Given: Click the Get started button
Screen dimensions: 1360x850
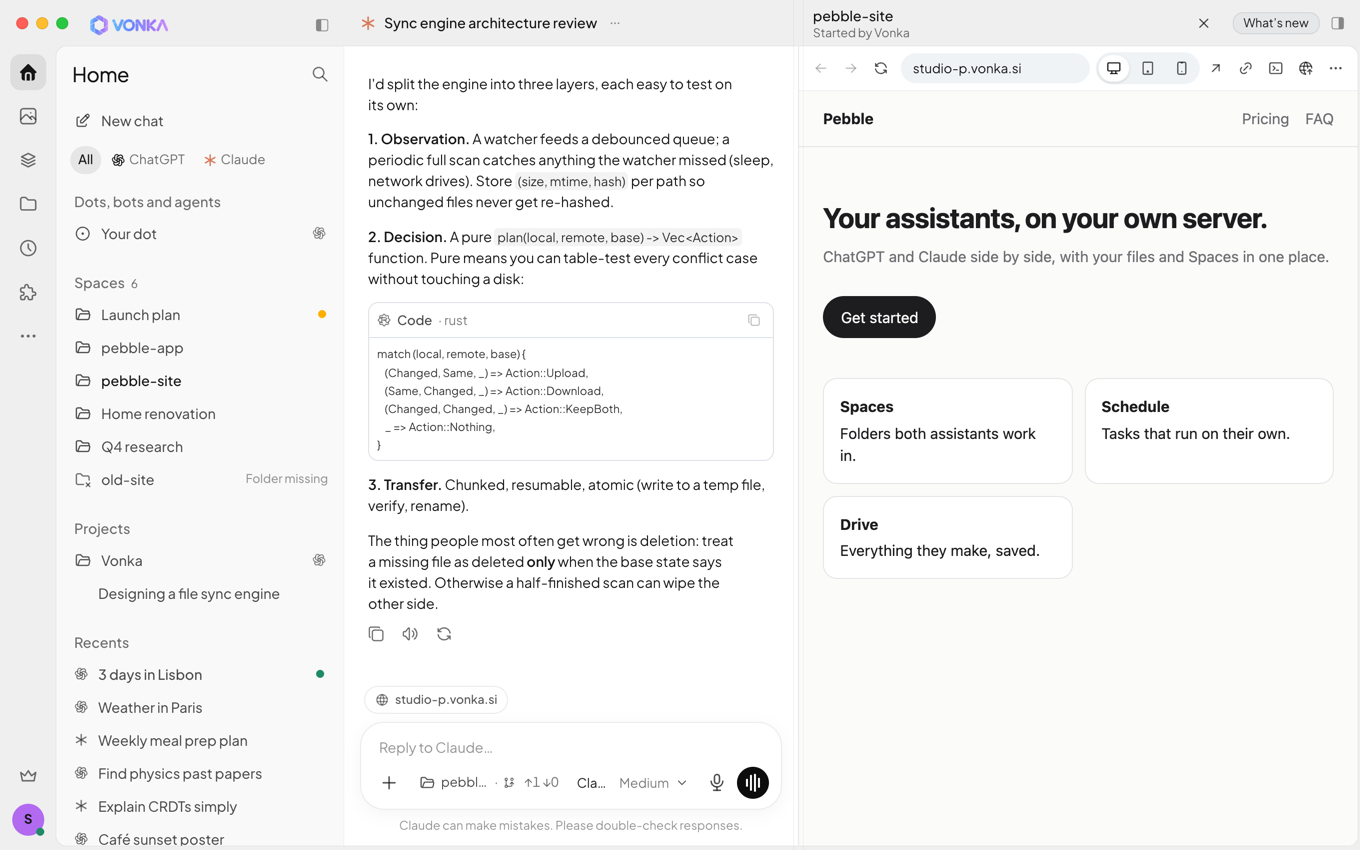Looking at the screenshot, I should tap(879, 317).
